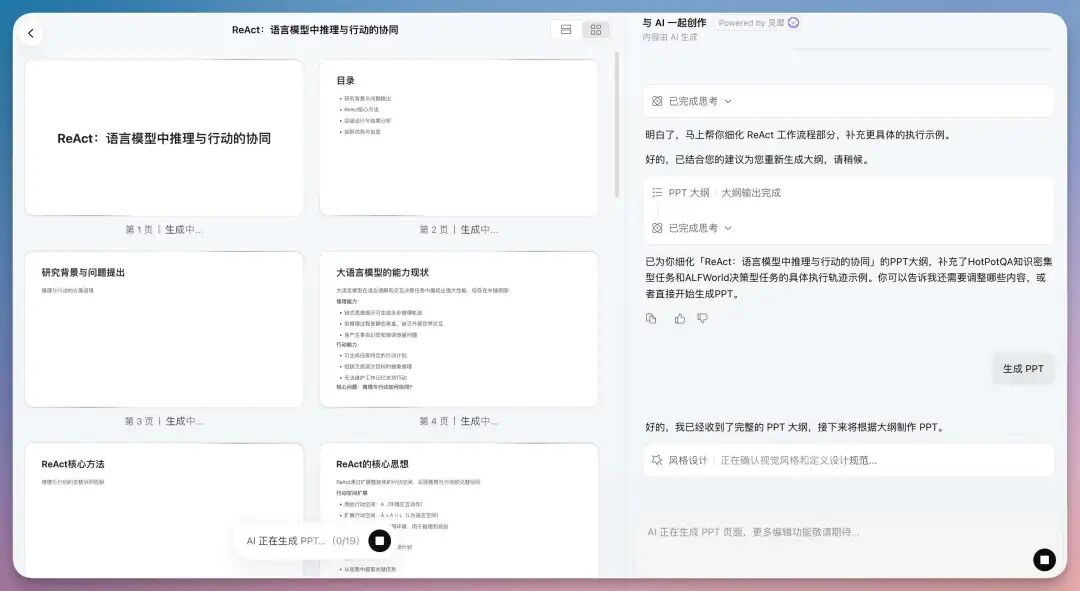This screenshot has width=1080, height=591.
Task: Open slide 4 大语言模型的能力现状 thumbnail
Action: pyautogui.click(x=459, y=329)
